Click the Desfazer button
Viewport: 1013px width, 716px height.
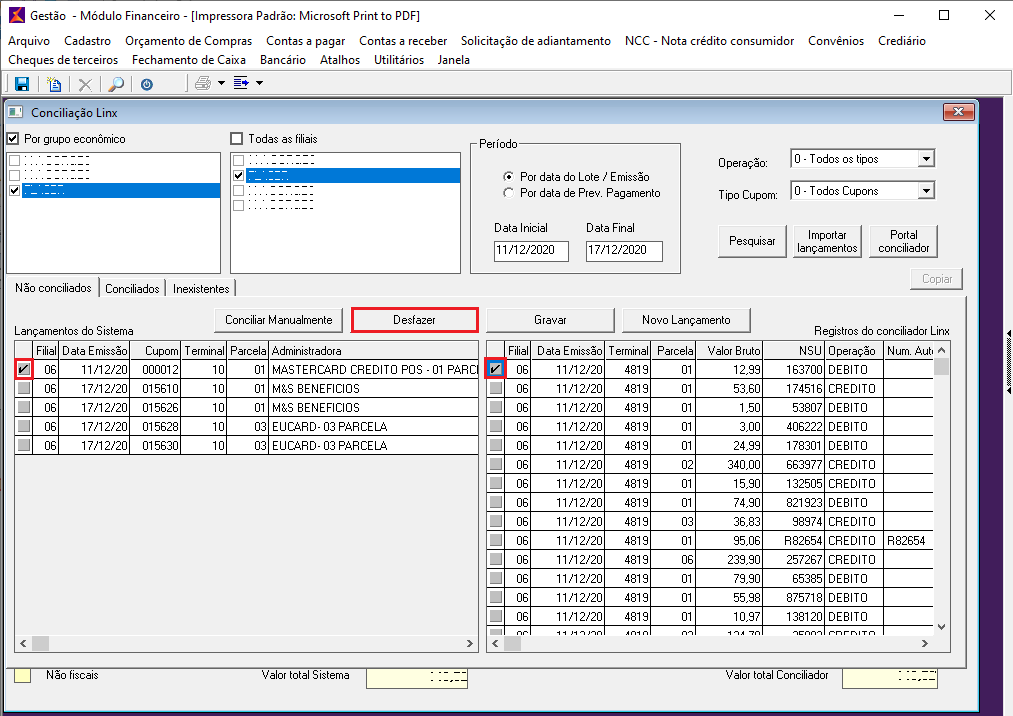(414, 320)
